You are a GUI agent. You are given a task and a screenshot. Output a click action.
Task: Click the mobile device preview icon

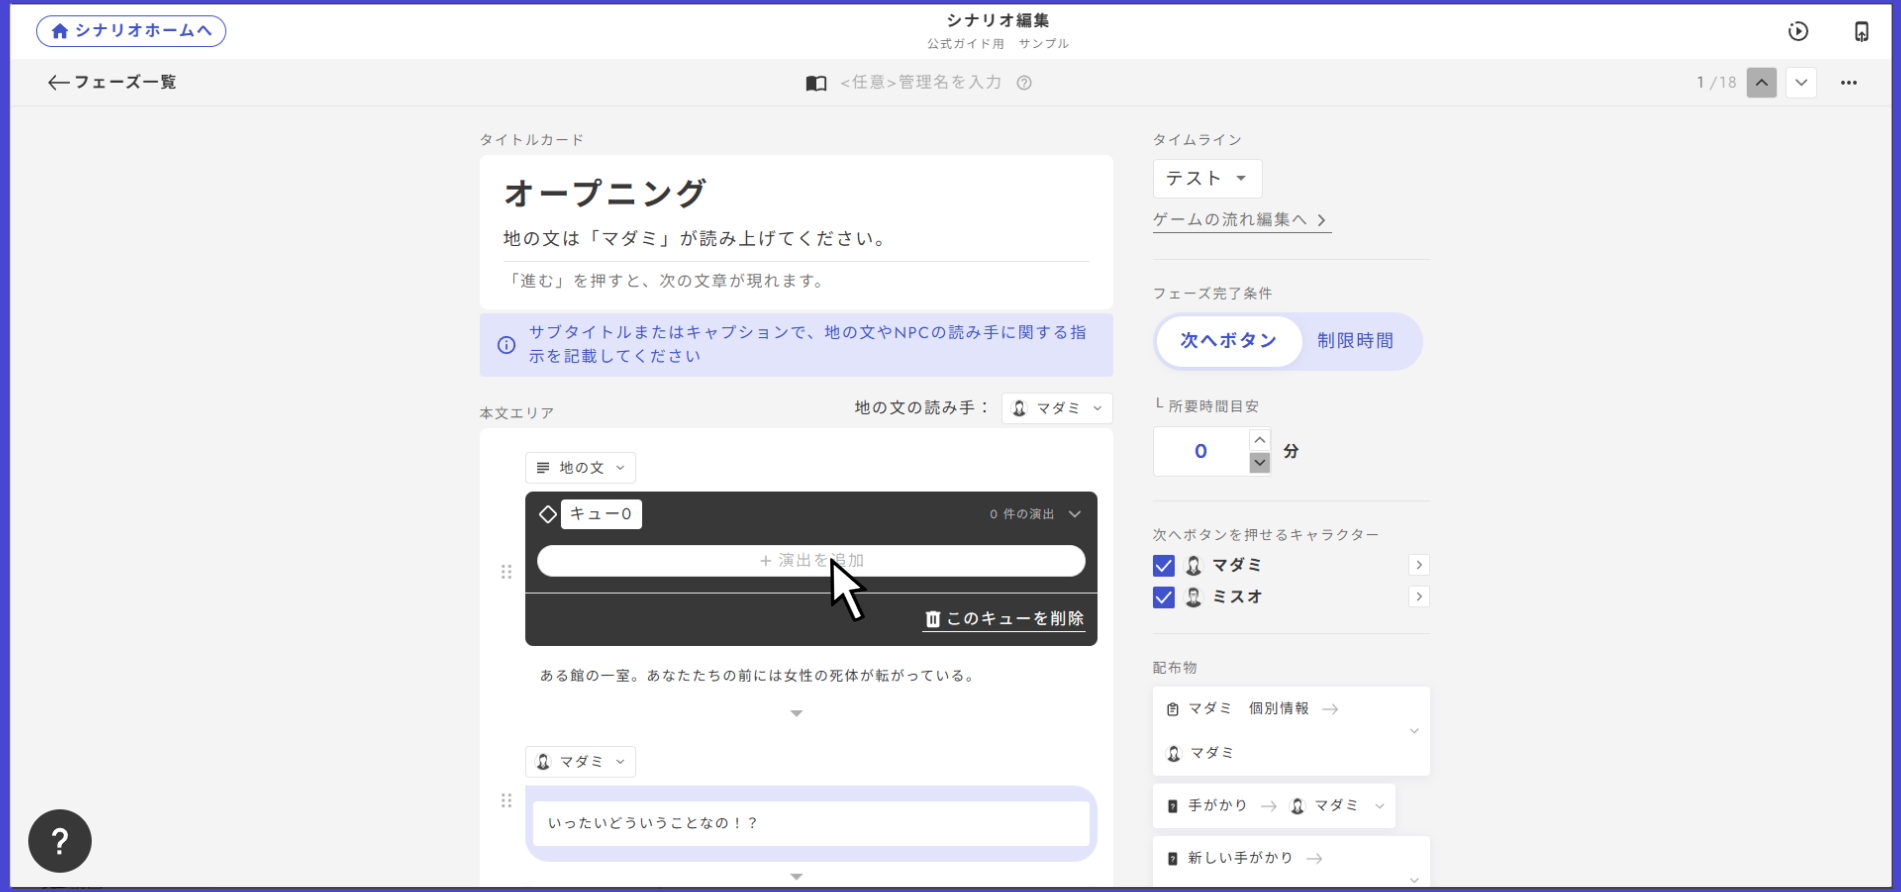point(1860,31)
